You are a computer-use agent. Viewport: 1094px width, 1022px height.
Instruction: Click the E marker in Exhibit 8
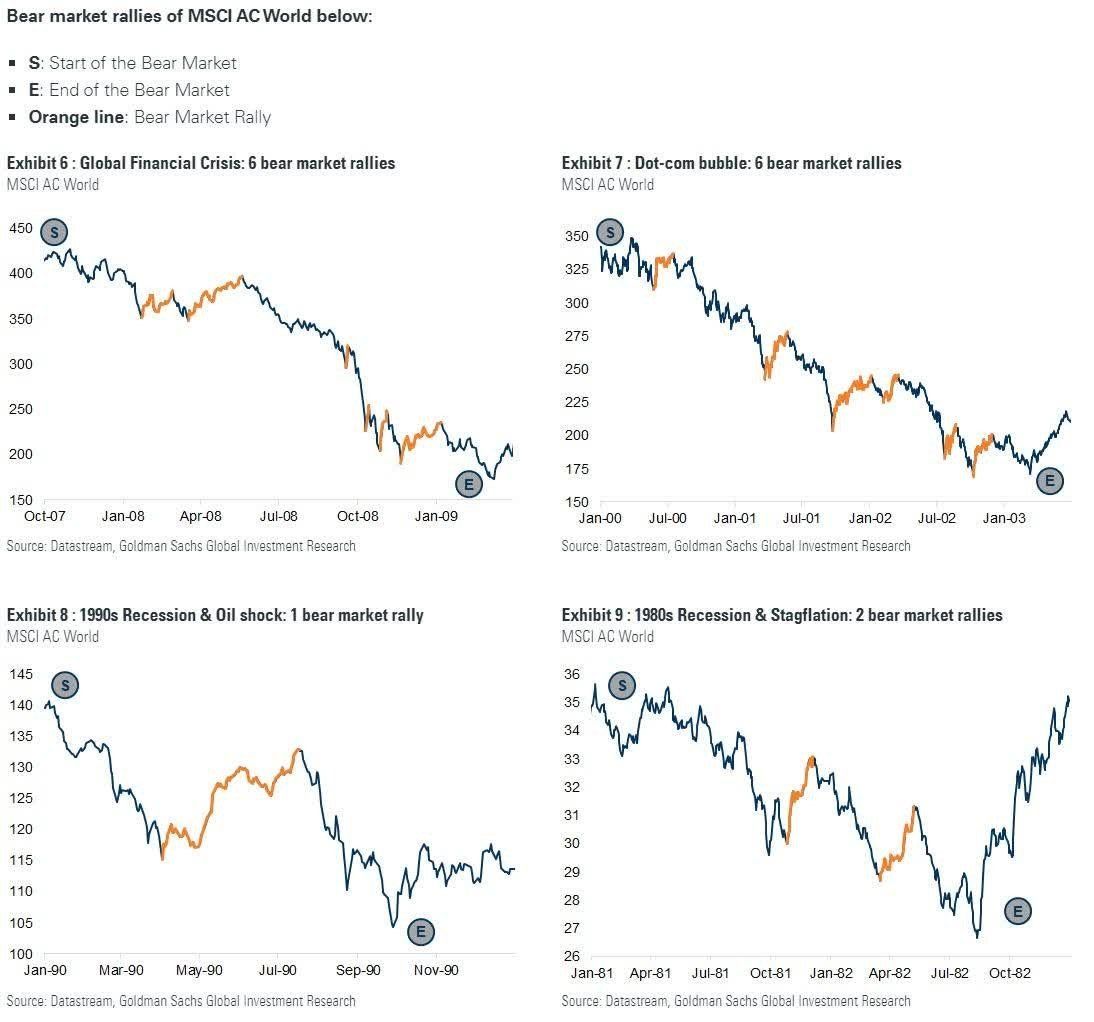click(421, 931)
